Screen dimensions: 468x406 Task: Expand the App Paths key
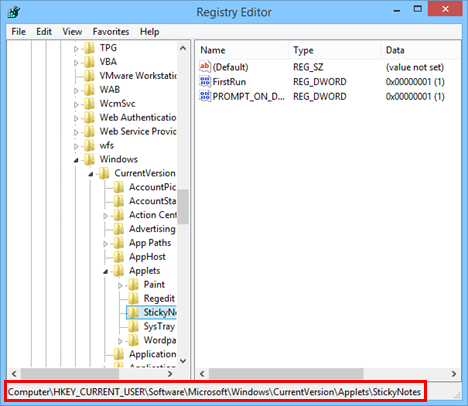[x=105, y=244]
